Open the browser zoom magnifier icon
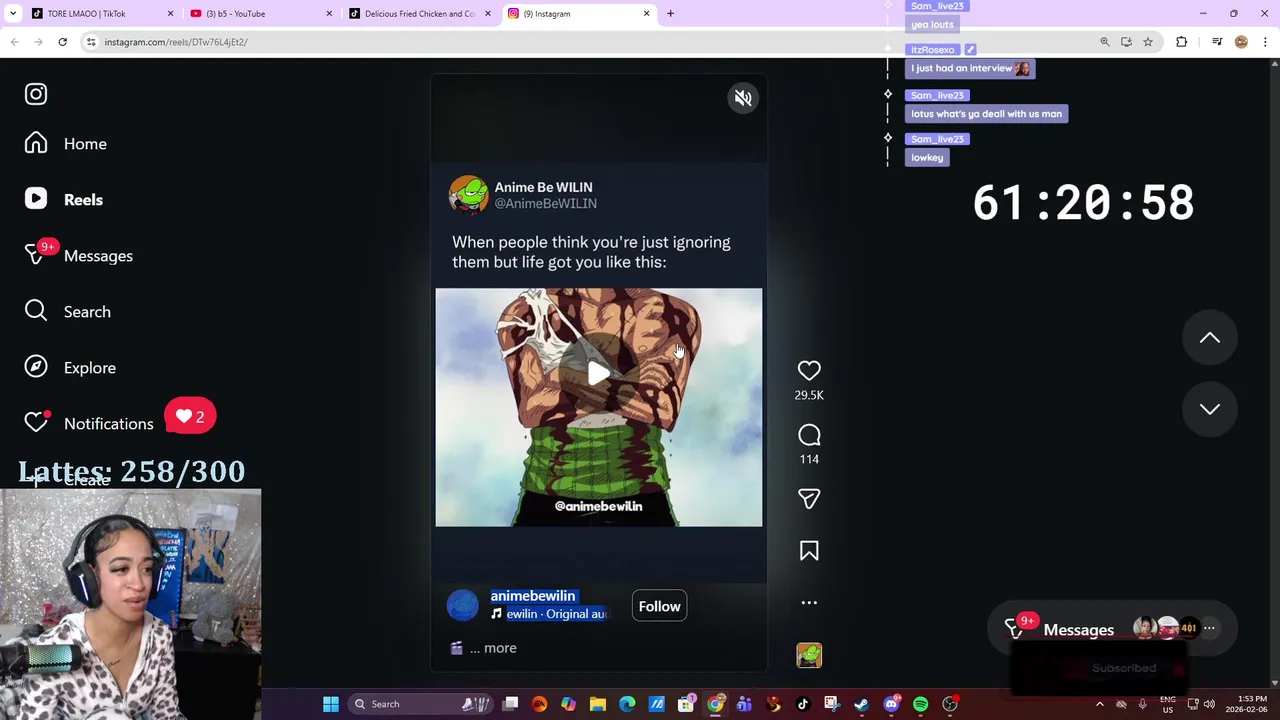 1105,42
